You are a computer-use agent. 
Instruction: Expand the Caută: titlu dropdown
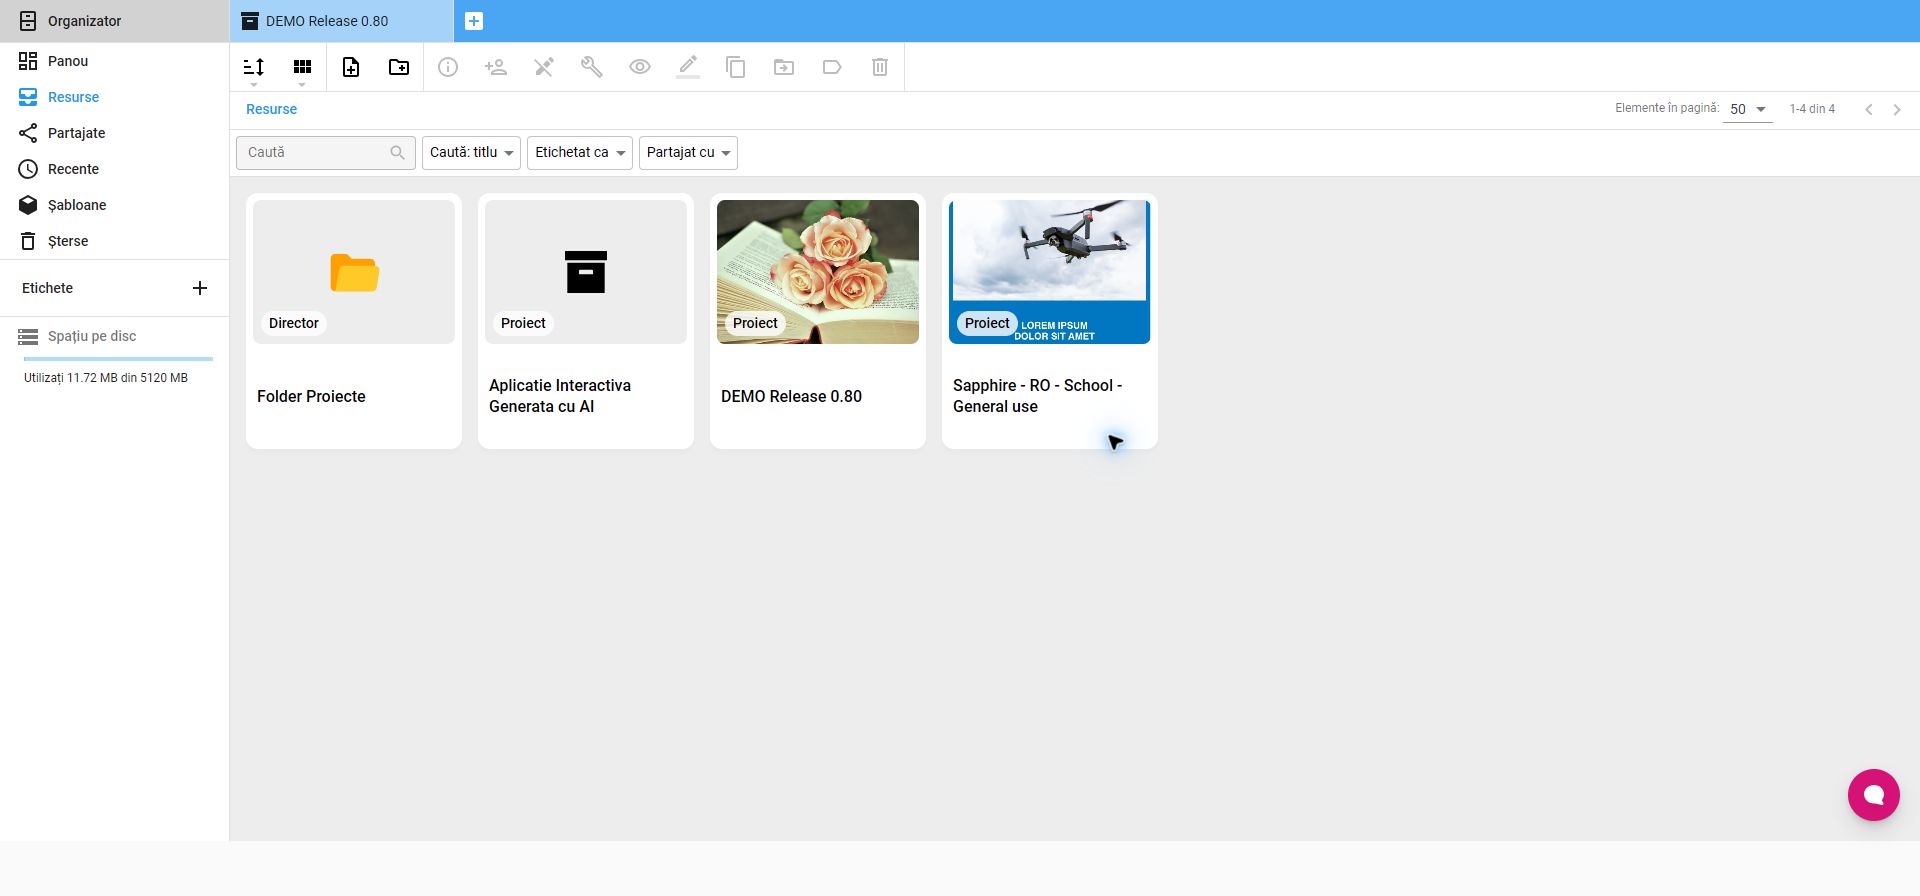[471, 153]
